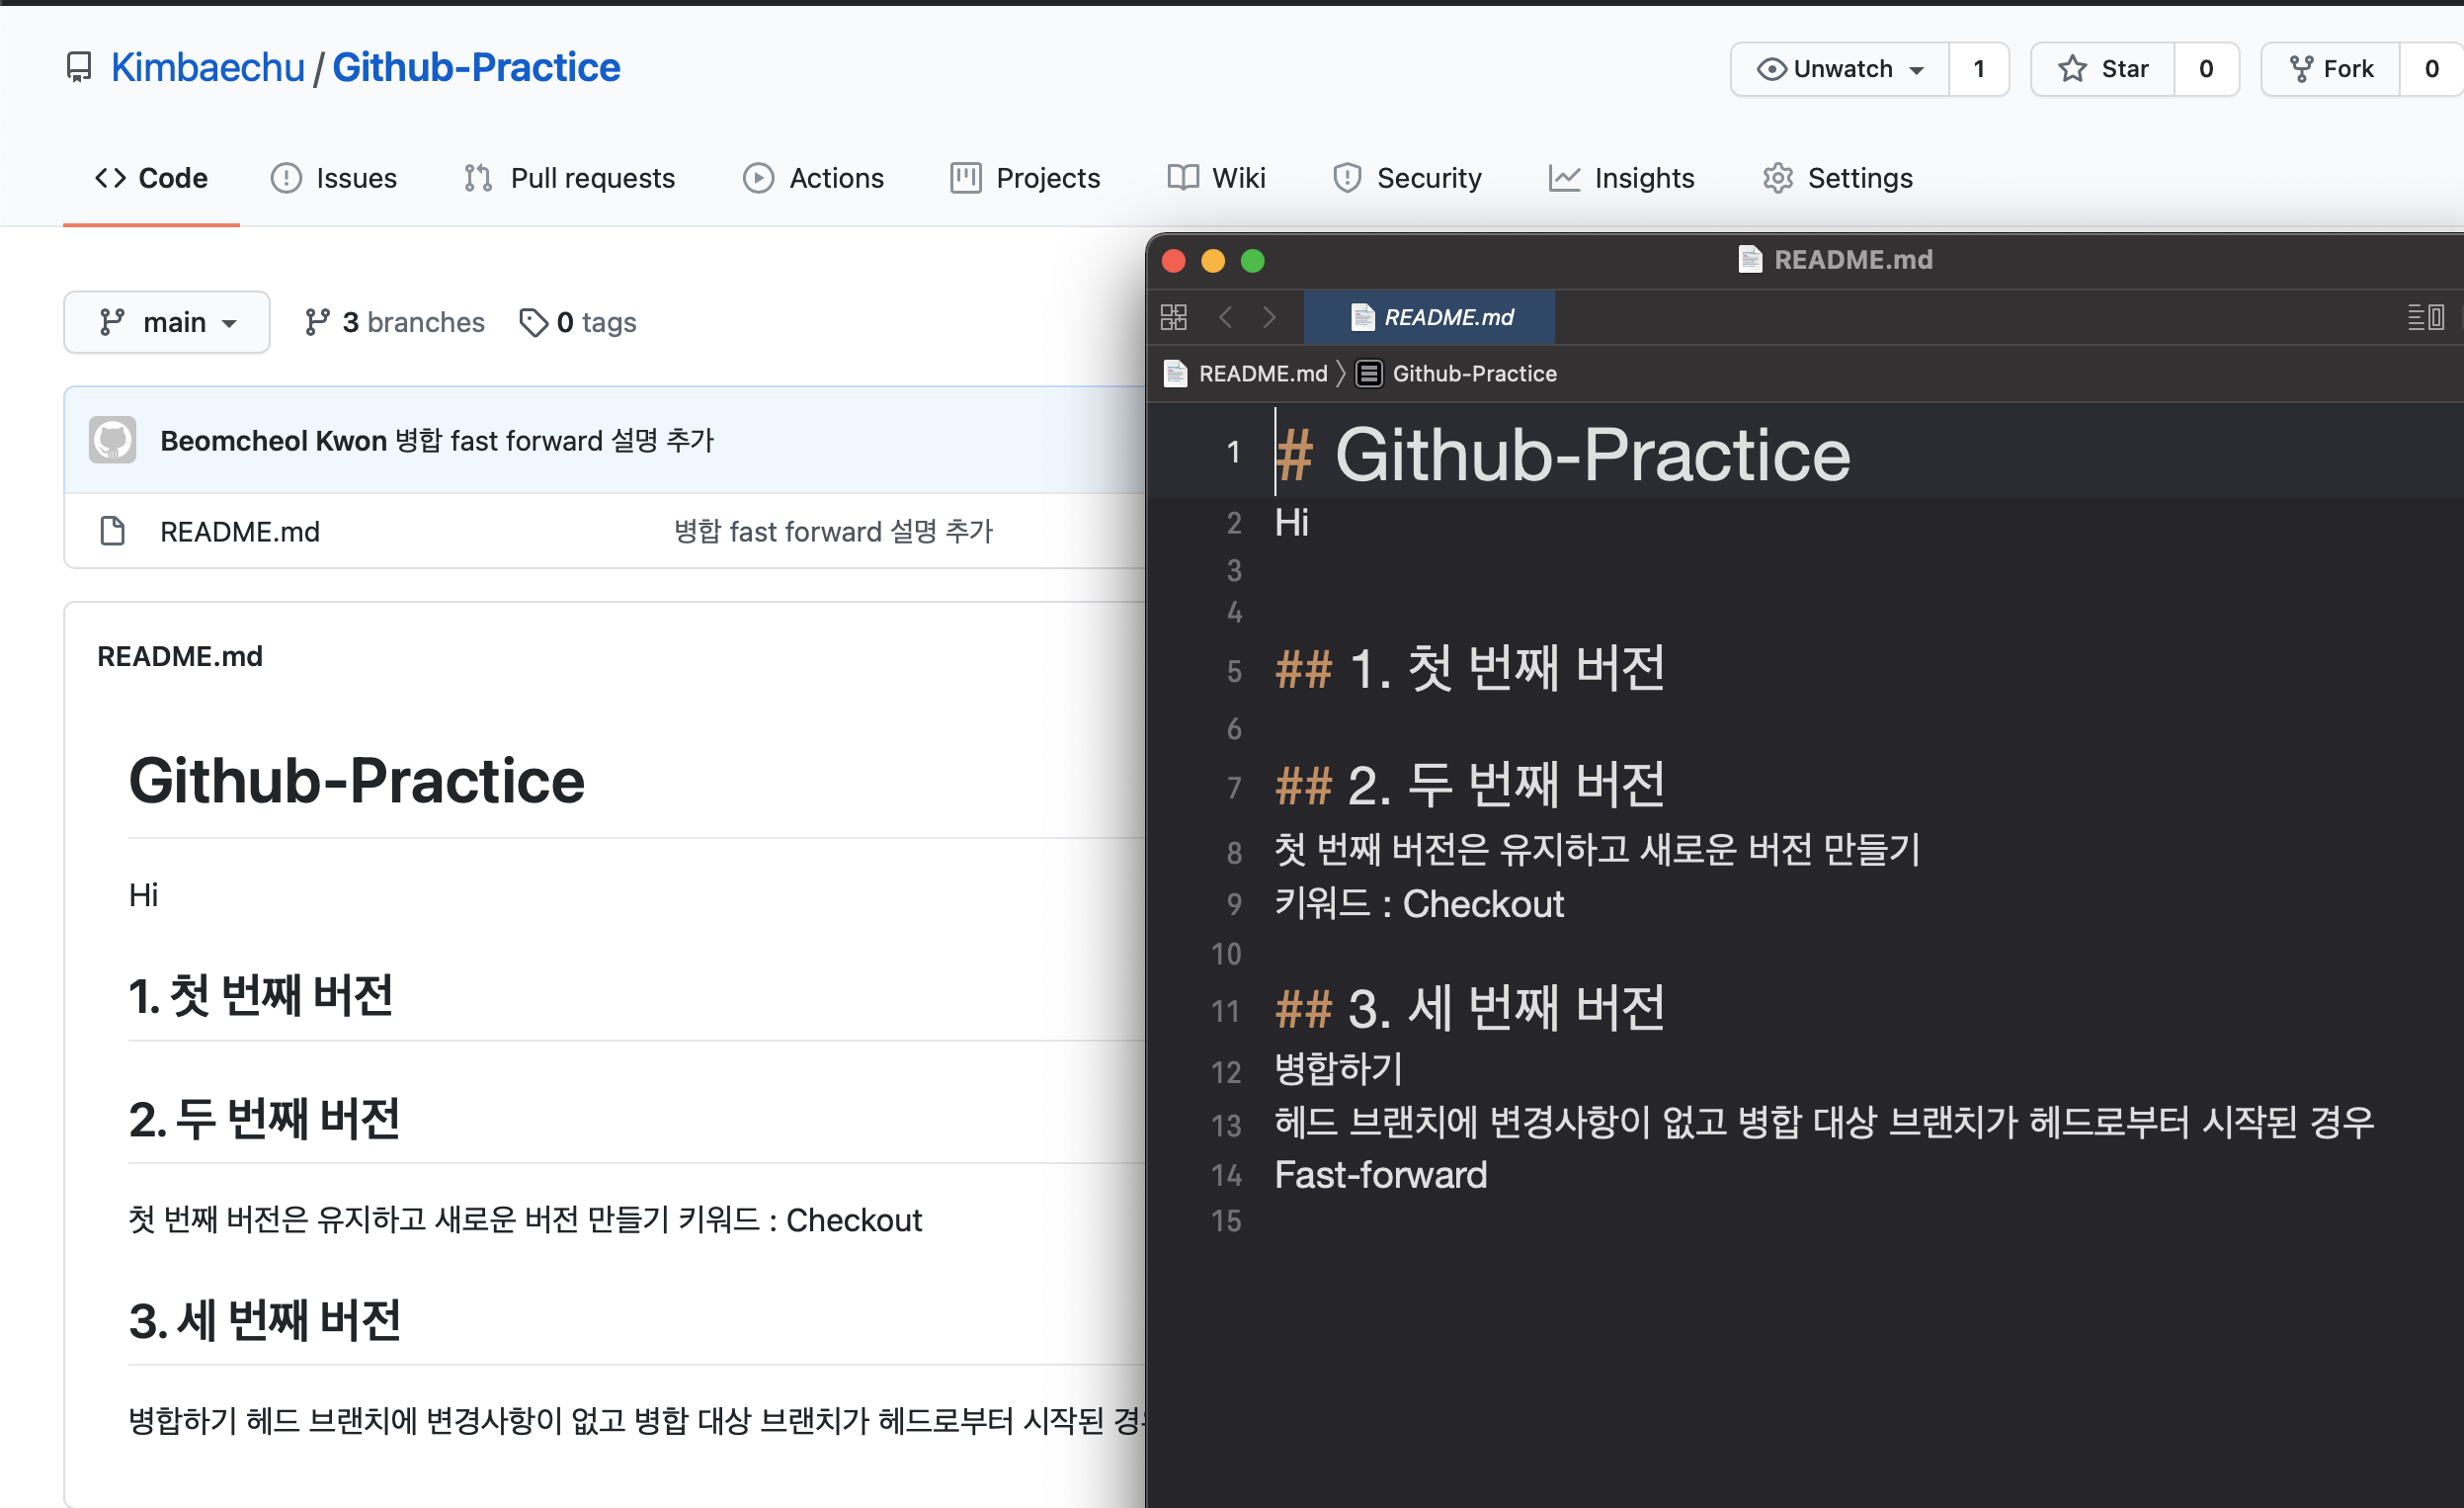
Task: Open the README.md file link in the list
Action: click(240, 531)
